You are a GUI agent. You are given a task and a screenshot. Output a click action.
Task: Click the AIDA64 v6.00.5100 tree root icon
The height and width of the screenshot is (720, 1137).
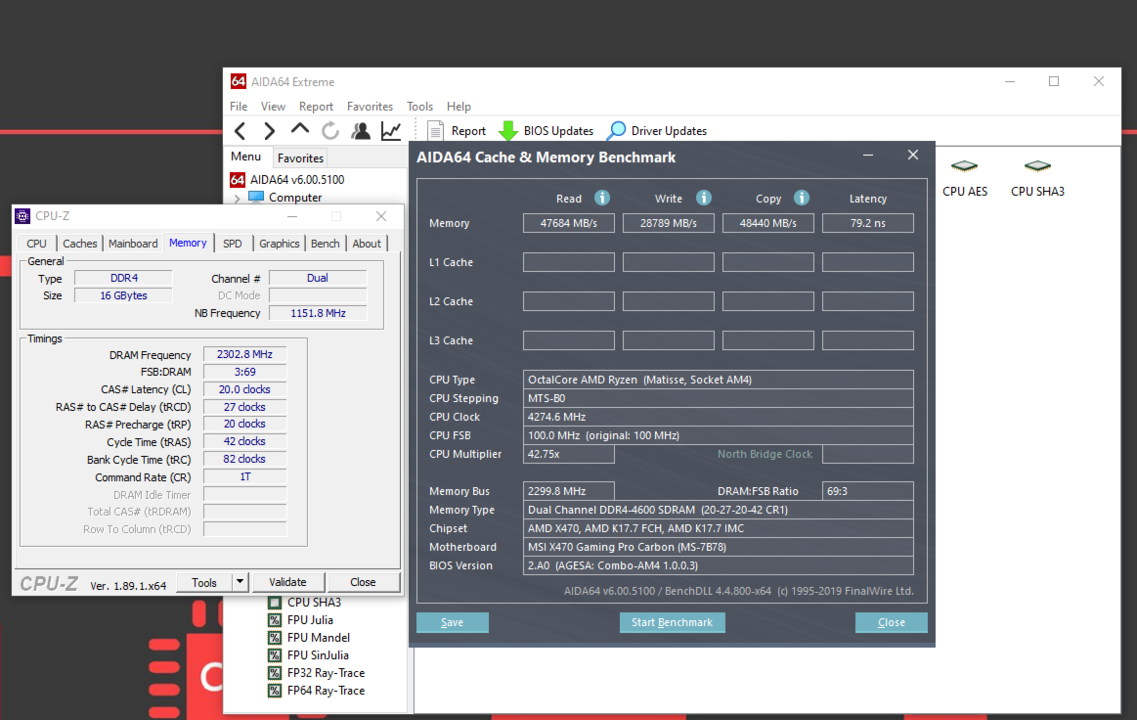click(x=237, y=179)
